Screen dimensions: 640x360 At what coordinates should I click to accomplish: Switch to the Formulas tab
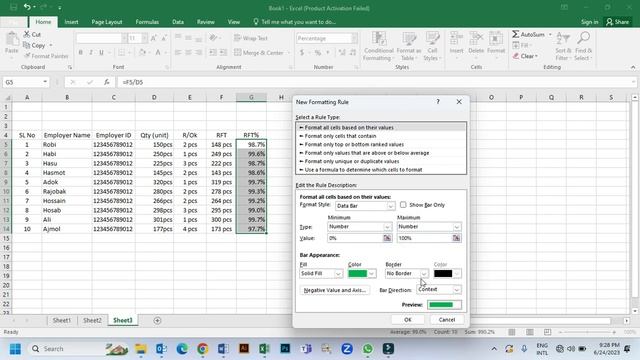(147, 22)
